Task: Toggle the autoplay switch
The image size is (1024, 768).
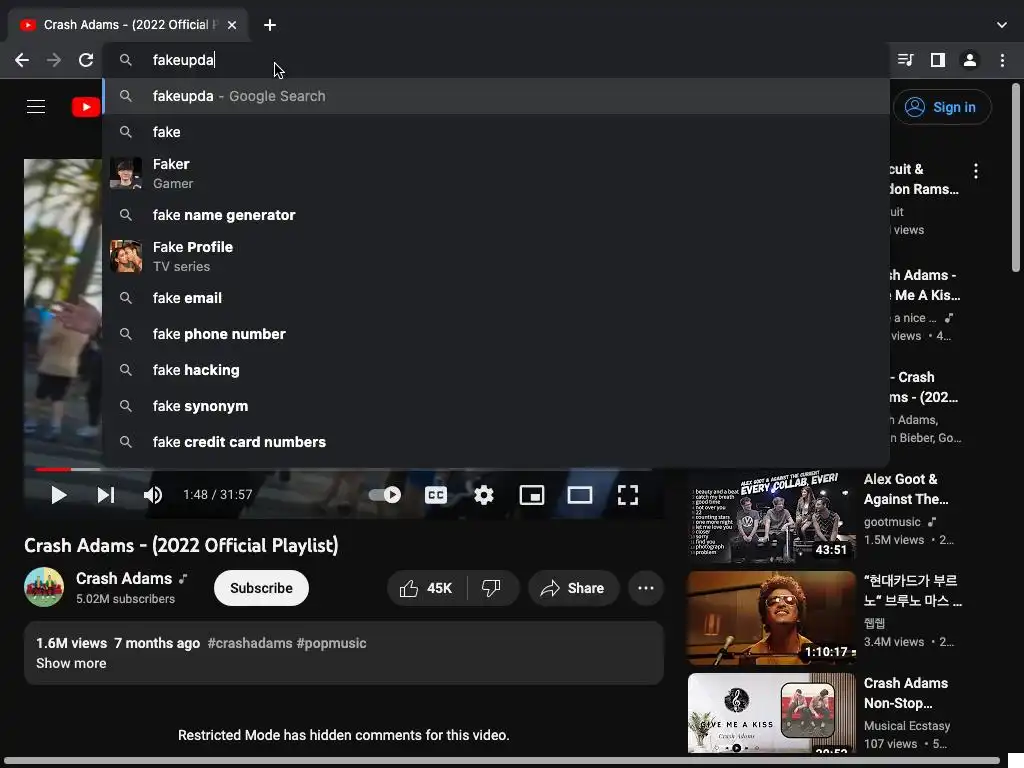Action: (385, 495)
